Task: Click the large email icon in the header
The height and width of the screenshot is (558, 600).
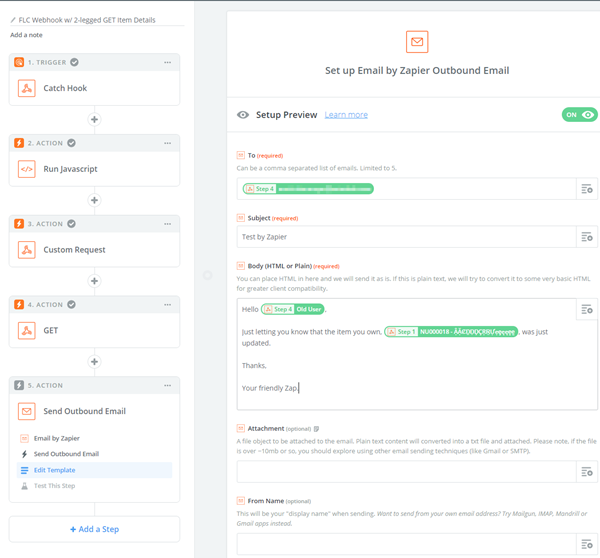Action: [417, 42]
